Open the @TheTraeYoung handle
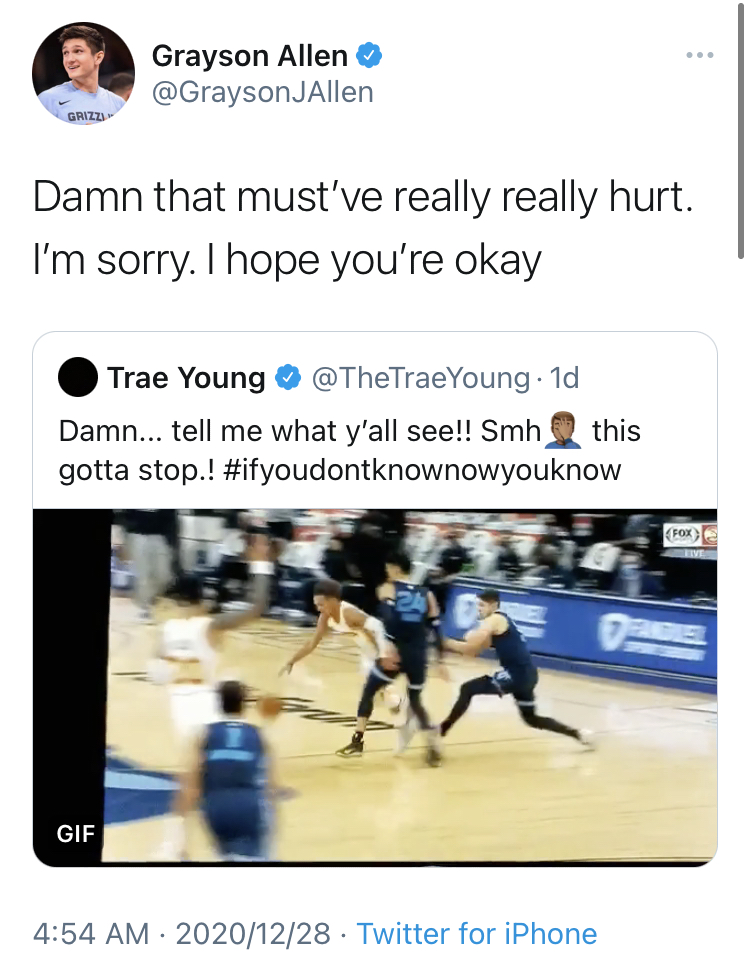750x973 pixels. click(420, 377)
